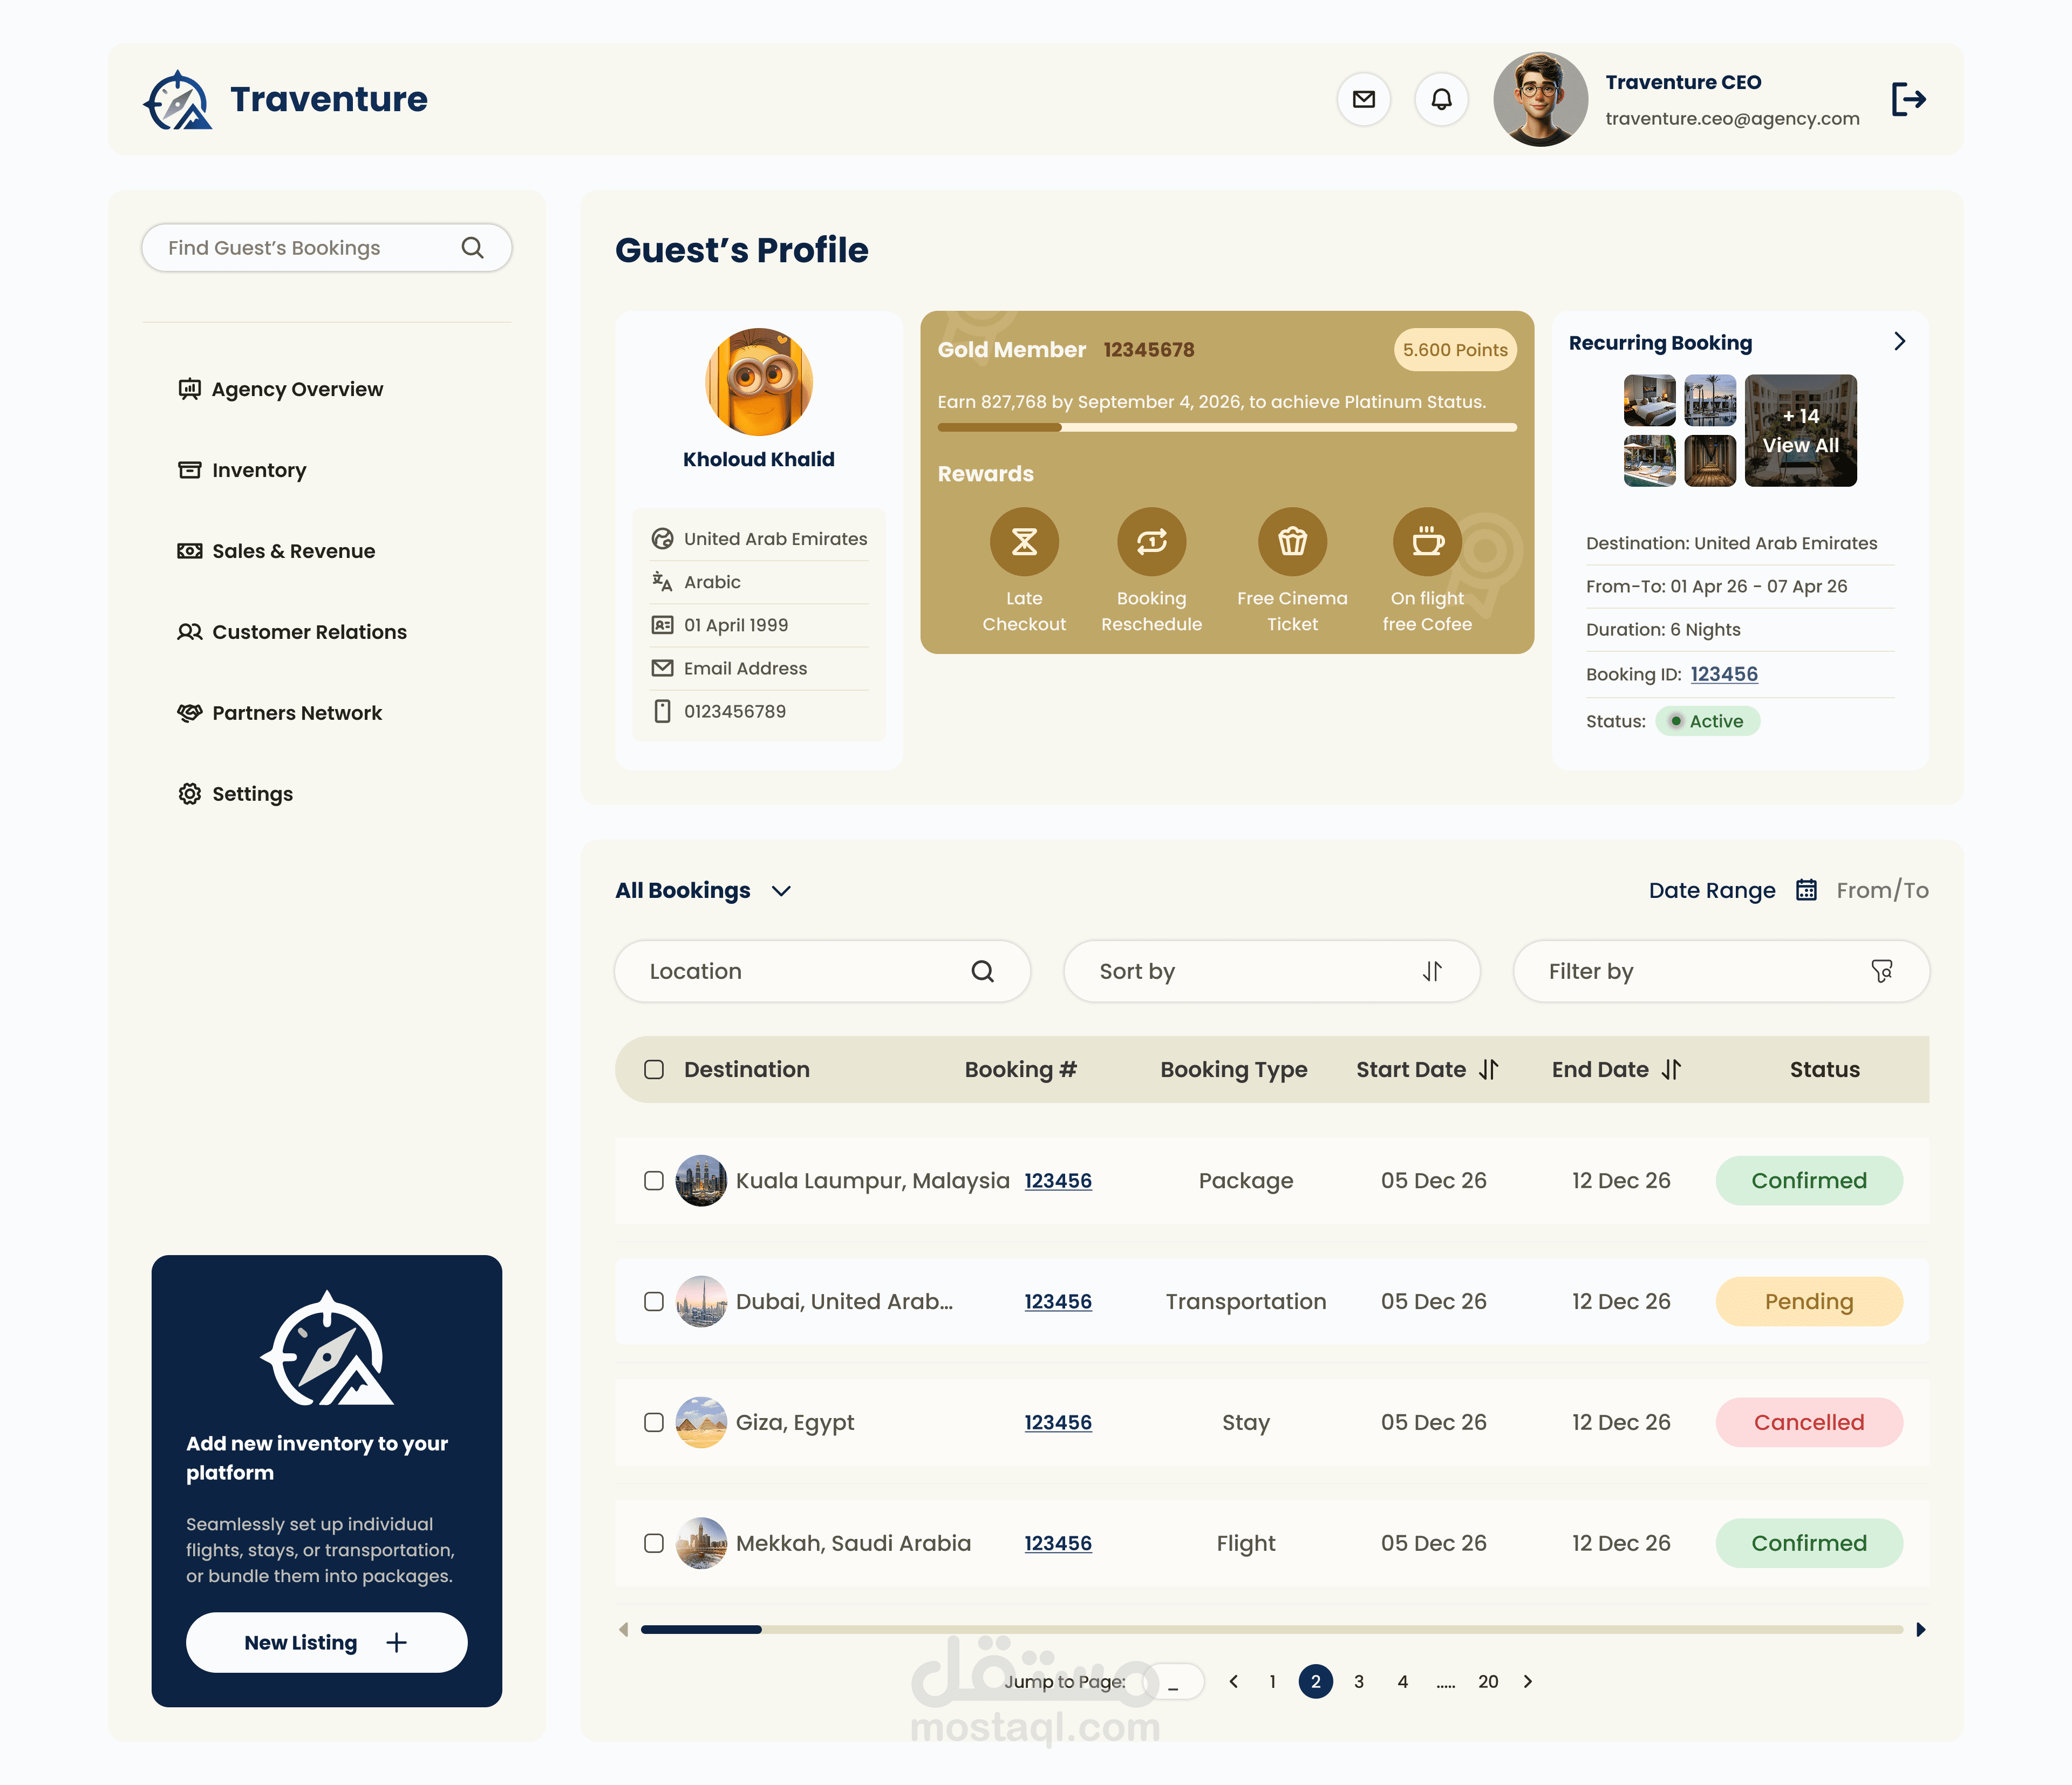2072x1785 pixels.
Task: Click the logout icon in header
Action: [x=1907, y=99]
